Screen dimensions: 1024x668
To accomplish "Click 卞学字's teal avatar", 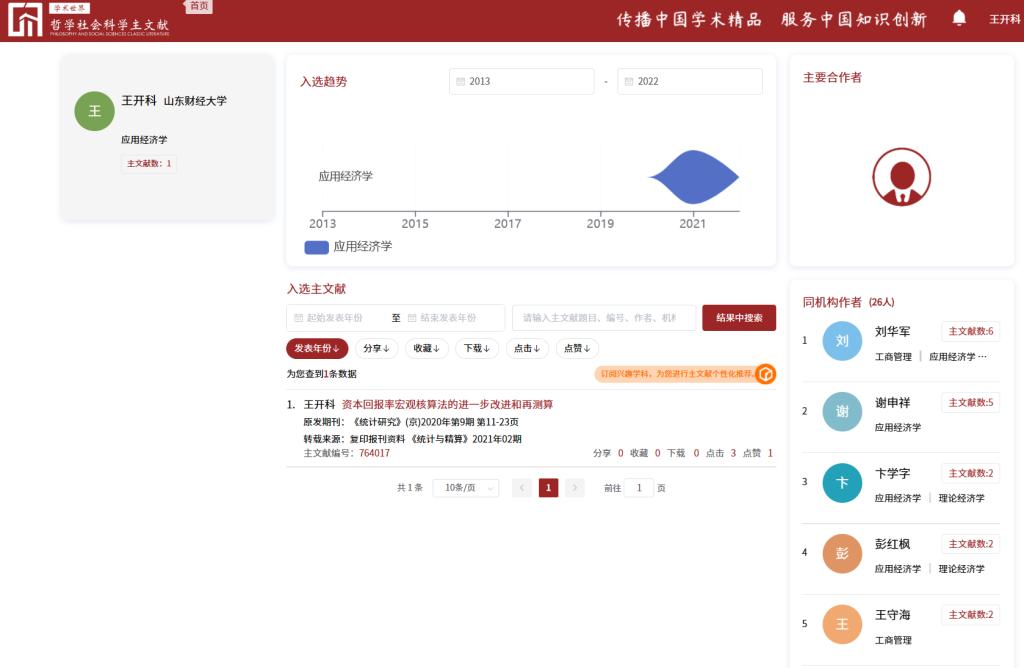I will [842, 482].
